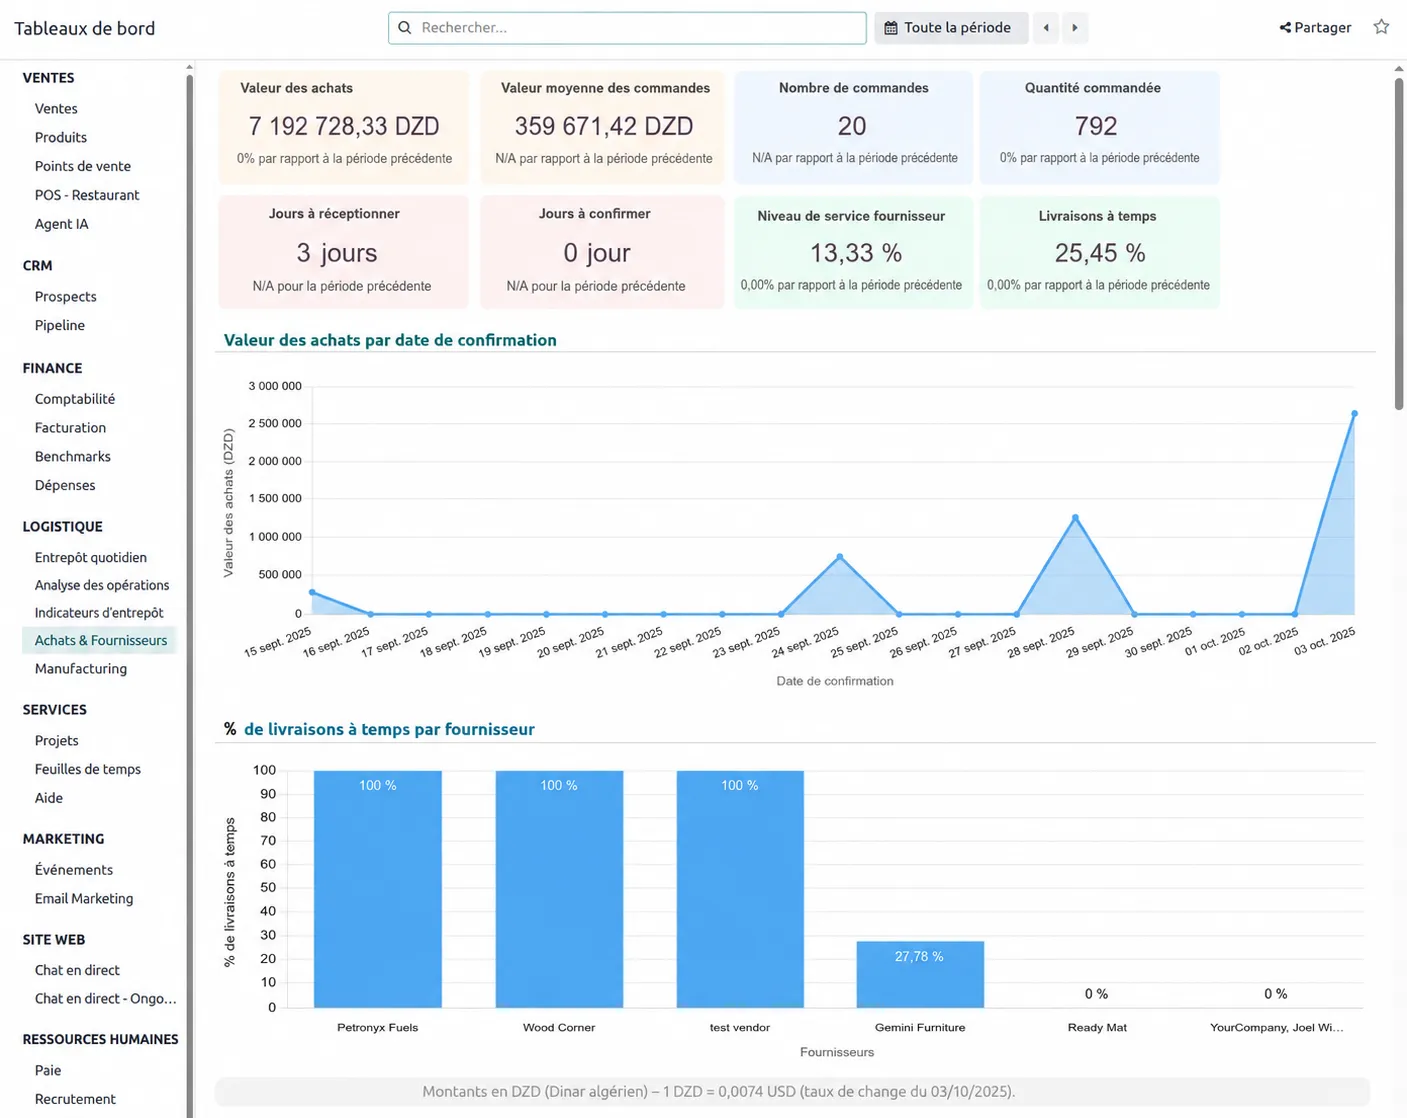Click the Valeur des achats card
The width and height of the screenshot is (1407, 1118).
344,127
